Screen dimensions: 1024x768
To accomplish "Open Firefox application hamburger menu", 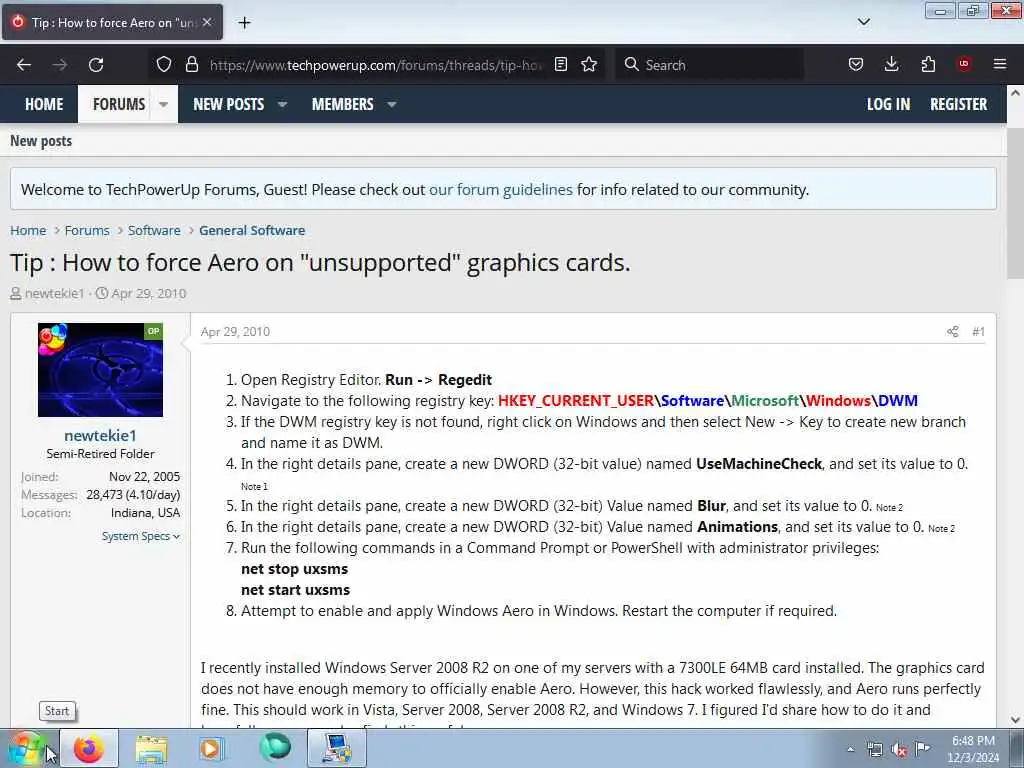I will click(1000, 64).
